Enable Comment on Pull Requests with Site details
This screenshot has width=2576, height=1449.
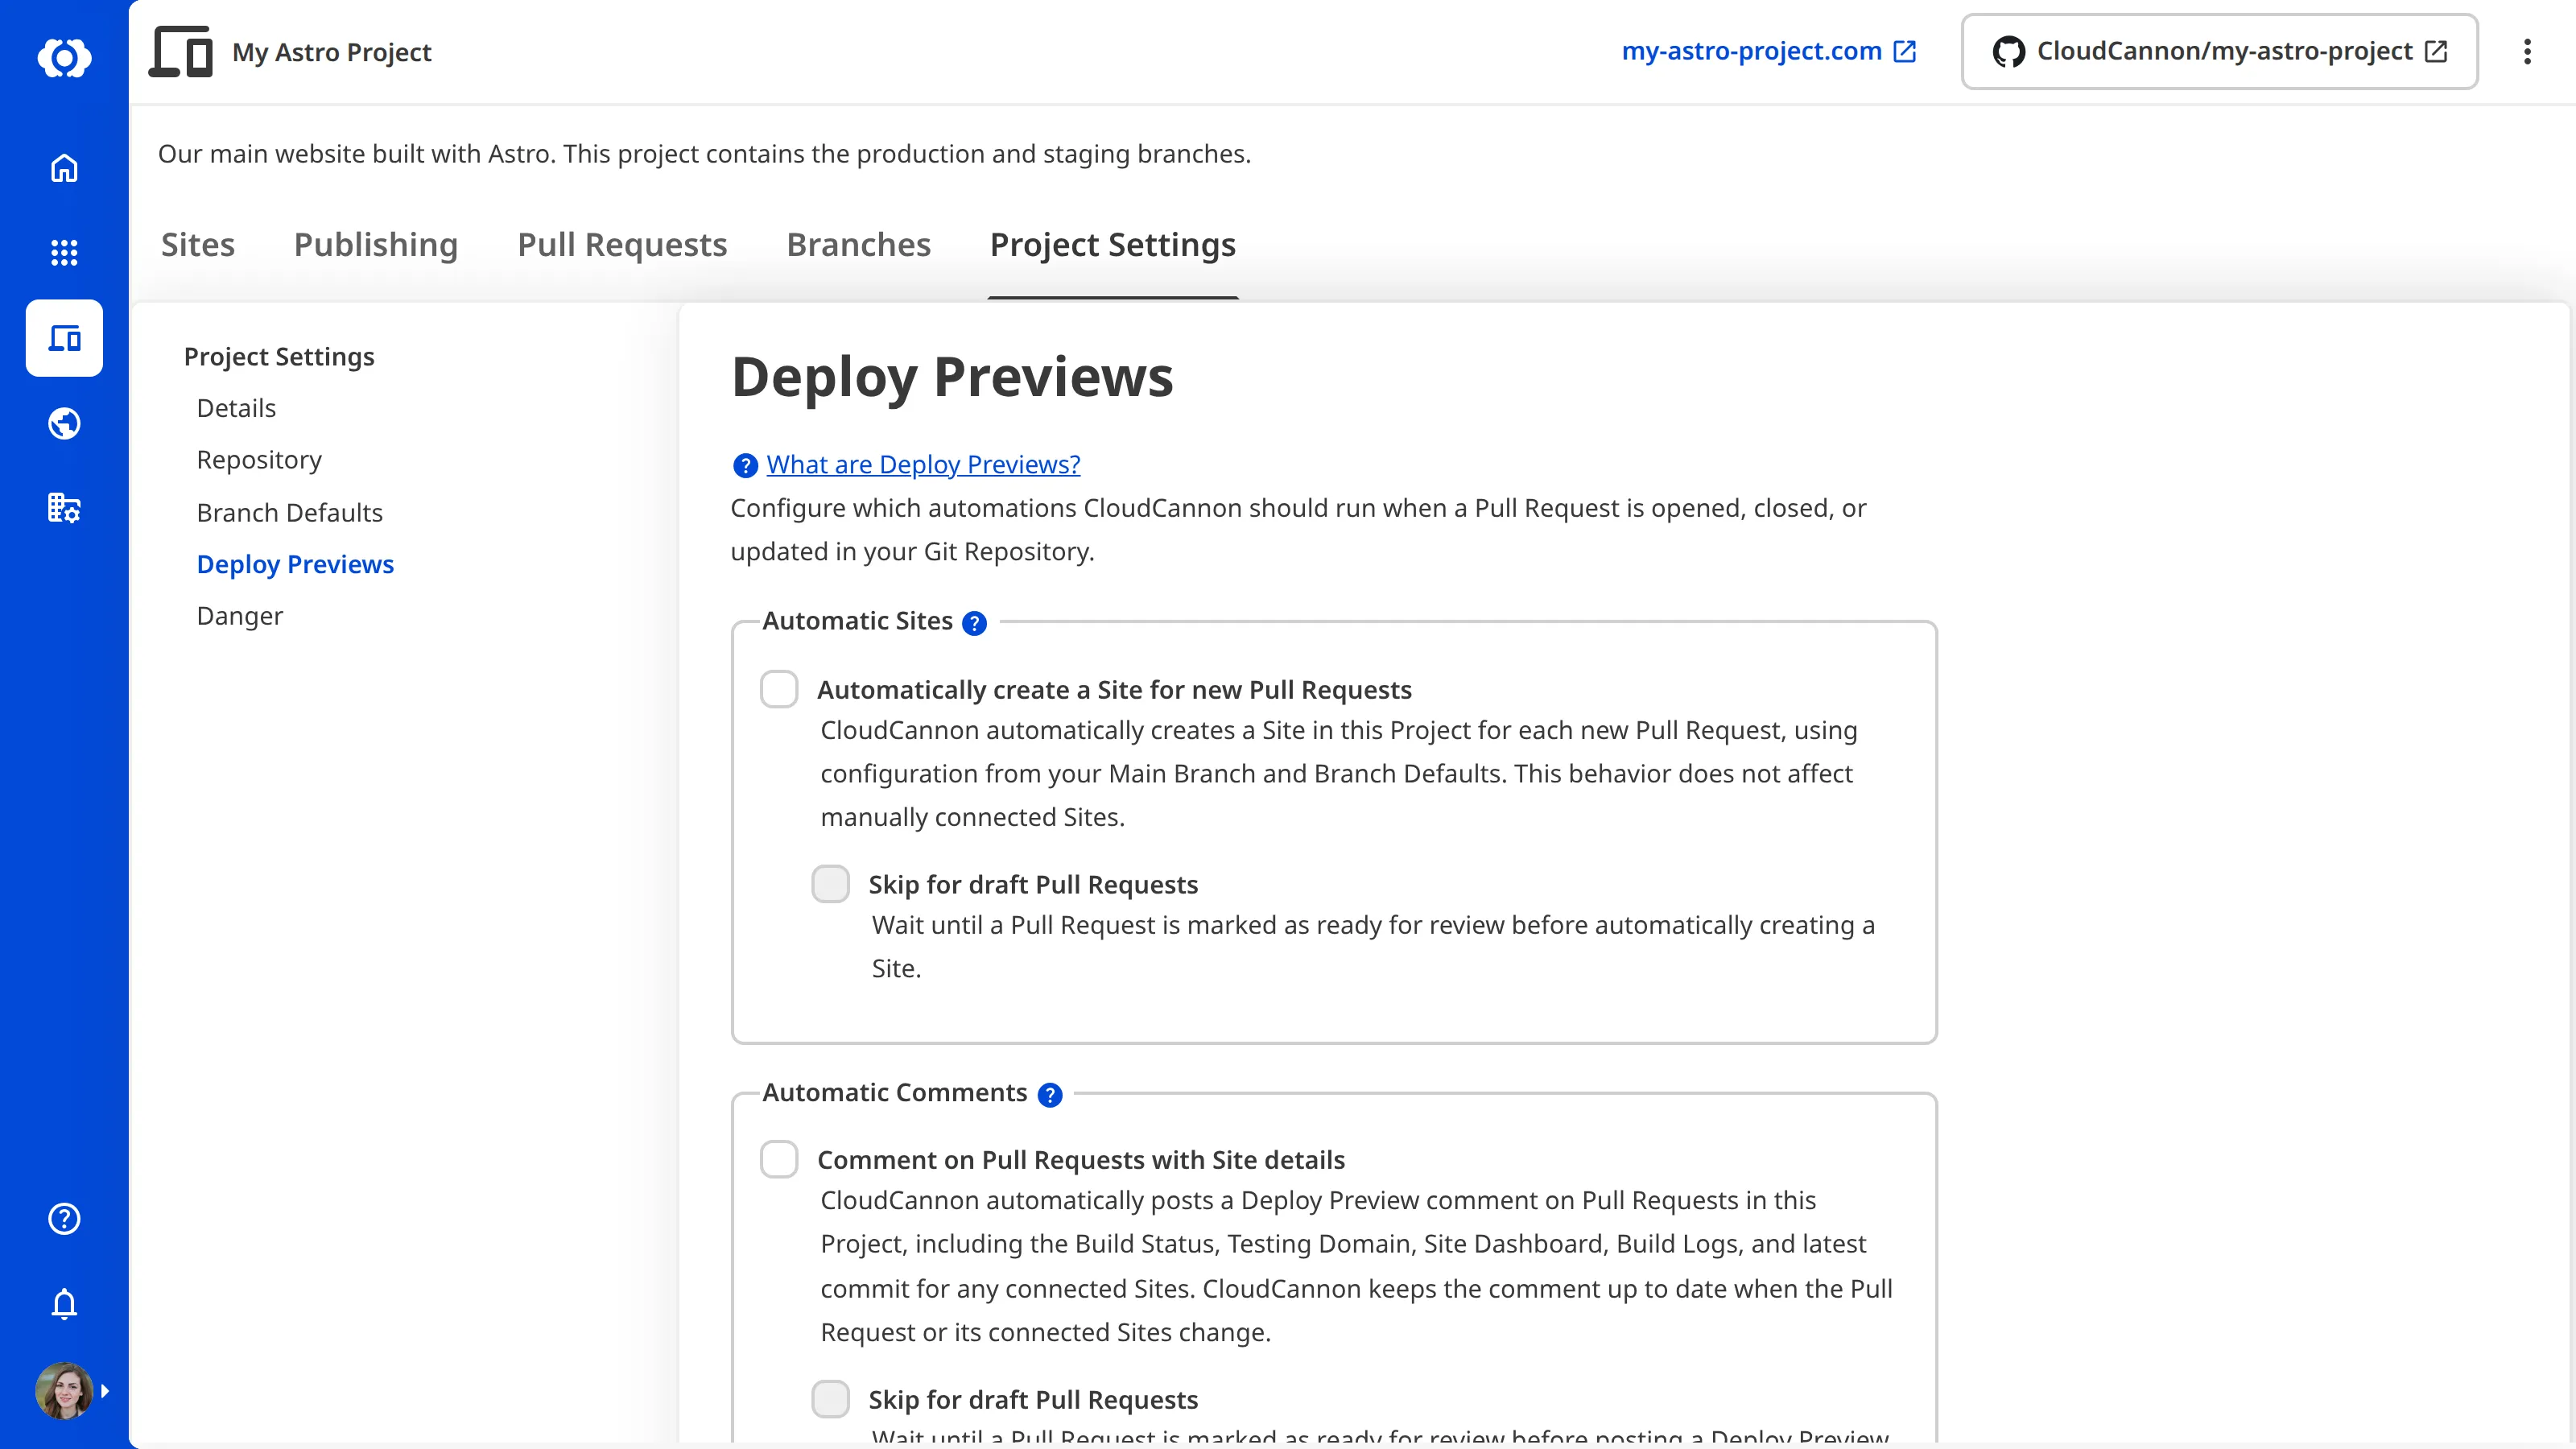(x=779, y=1159)
